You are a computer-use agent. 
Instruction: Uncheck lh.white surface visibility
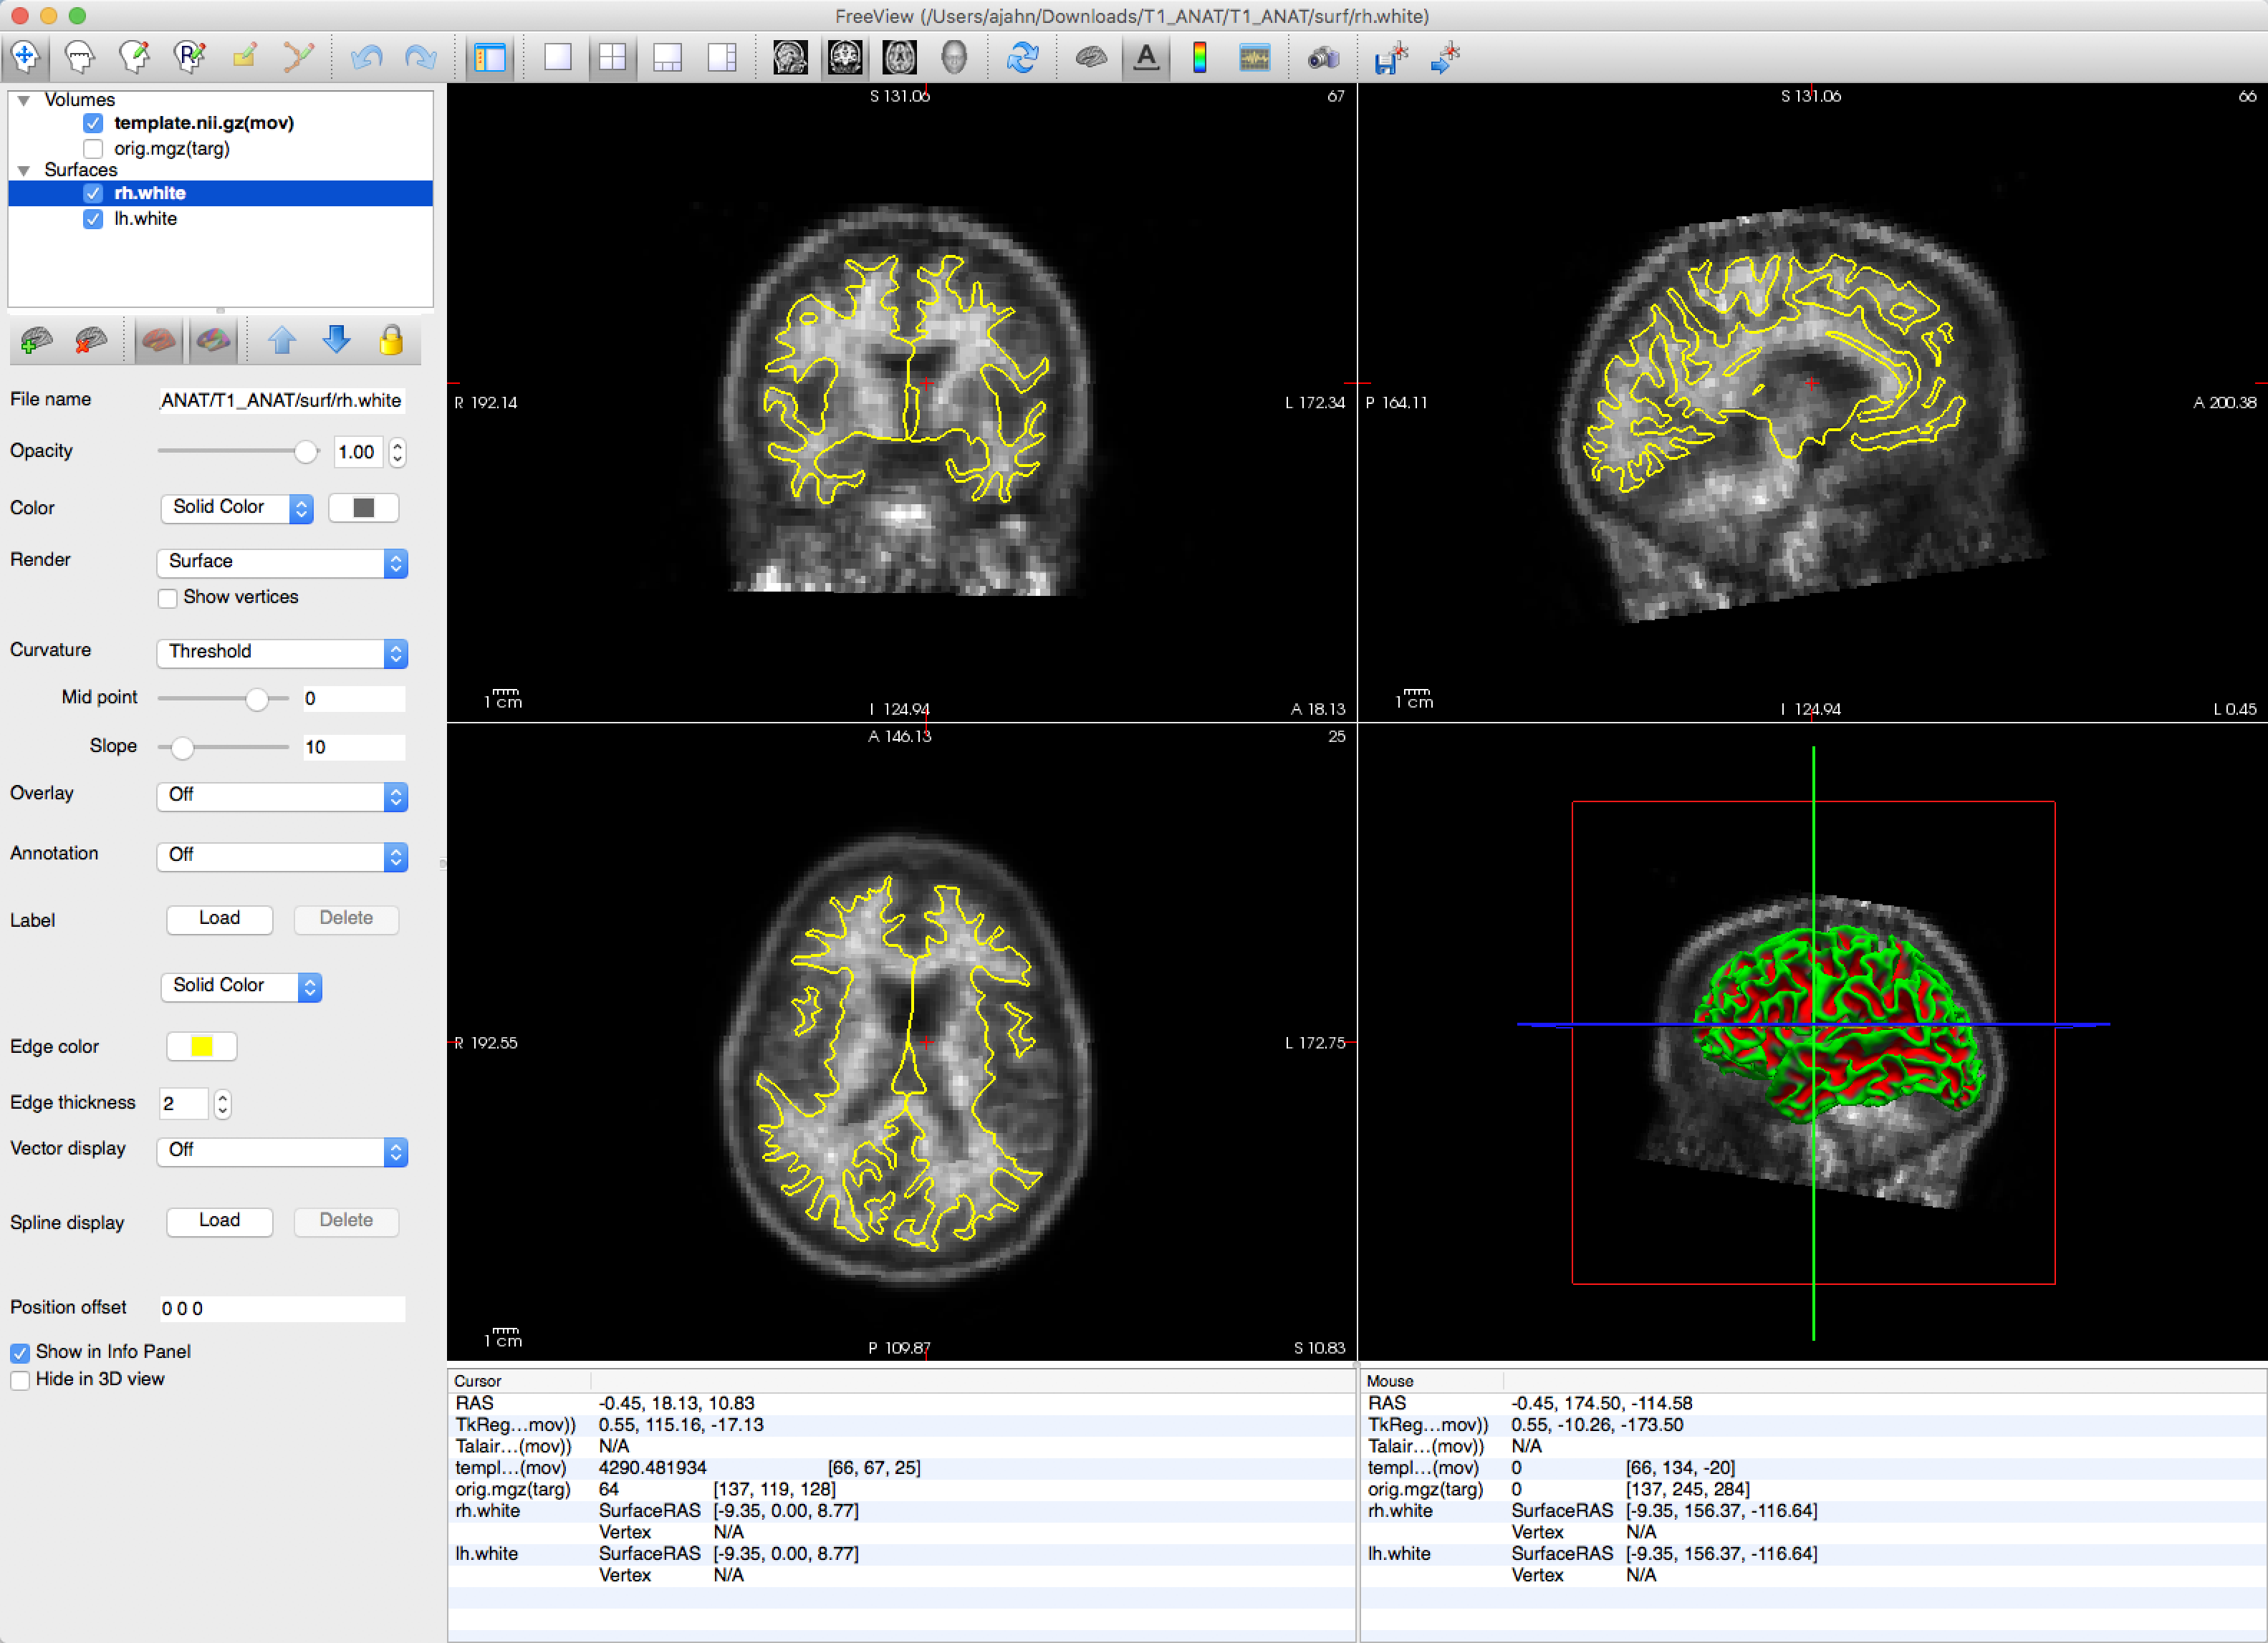93,219
